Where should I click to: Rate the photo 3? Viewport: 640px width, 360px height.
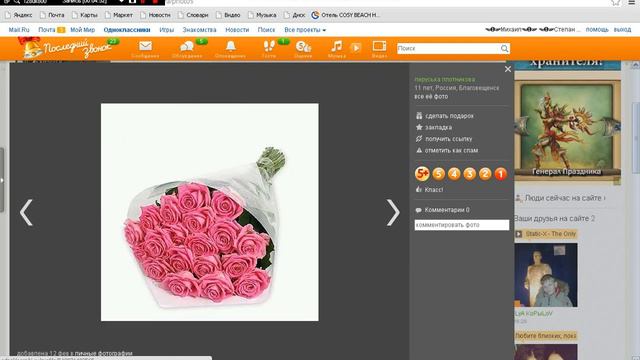click(x=470, y=174)
